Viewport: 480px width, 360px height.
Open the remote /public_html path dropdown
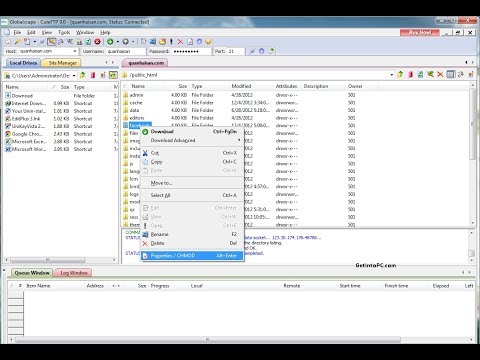click(391, 75)
